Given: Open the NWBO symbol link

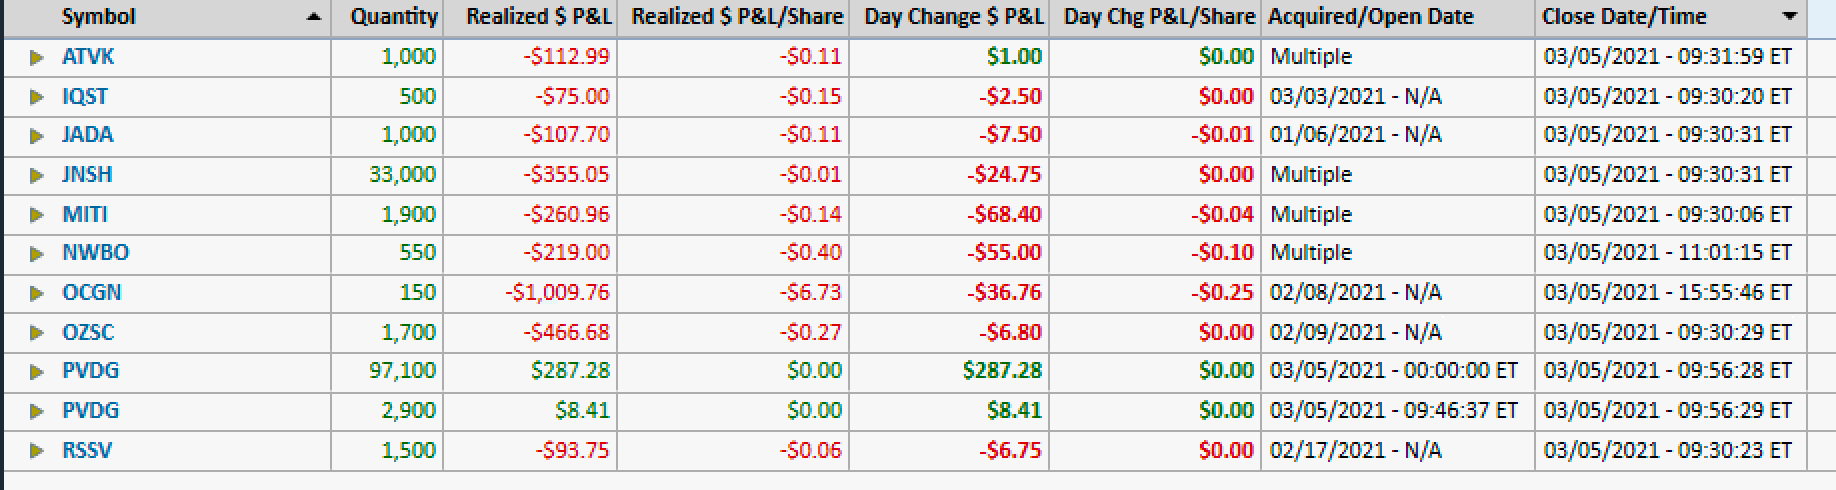Looking at the screenshot, I should coord(95,253).
